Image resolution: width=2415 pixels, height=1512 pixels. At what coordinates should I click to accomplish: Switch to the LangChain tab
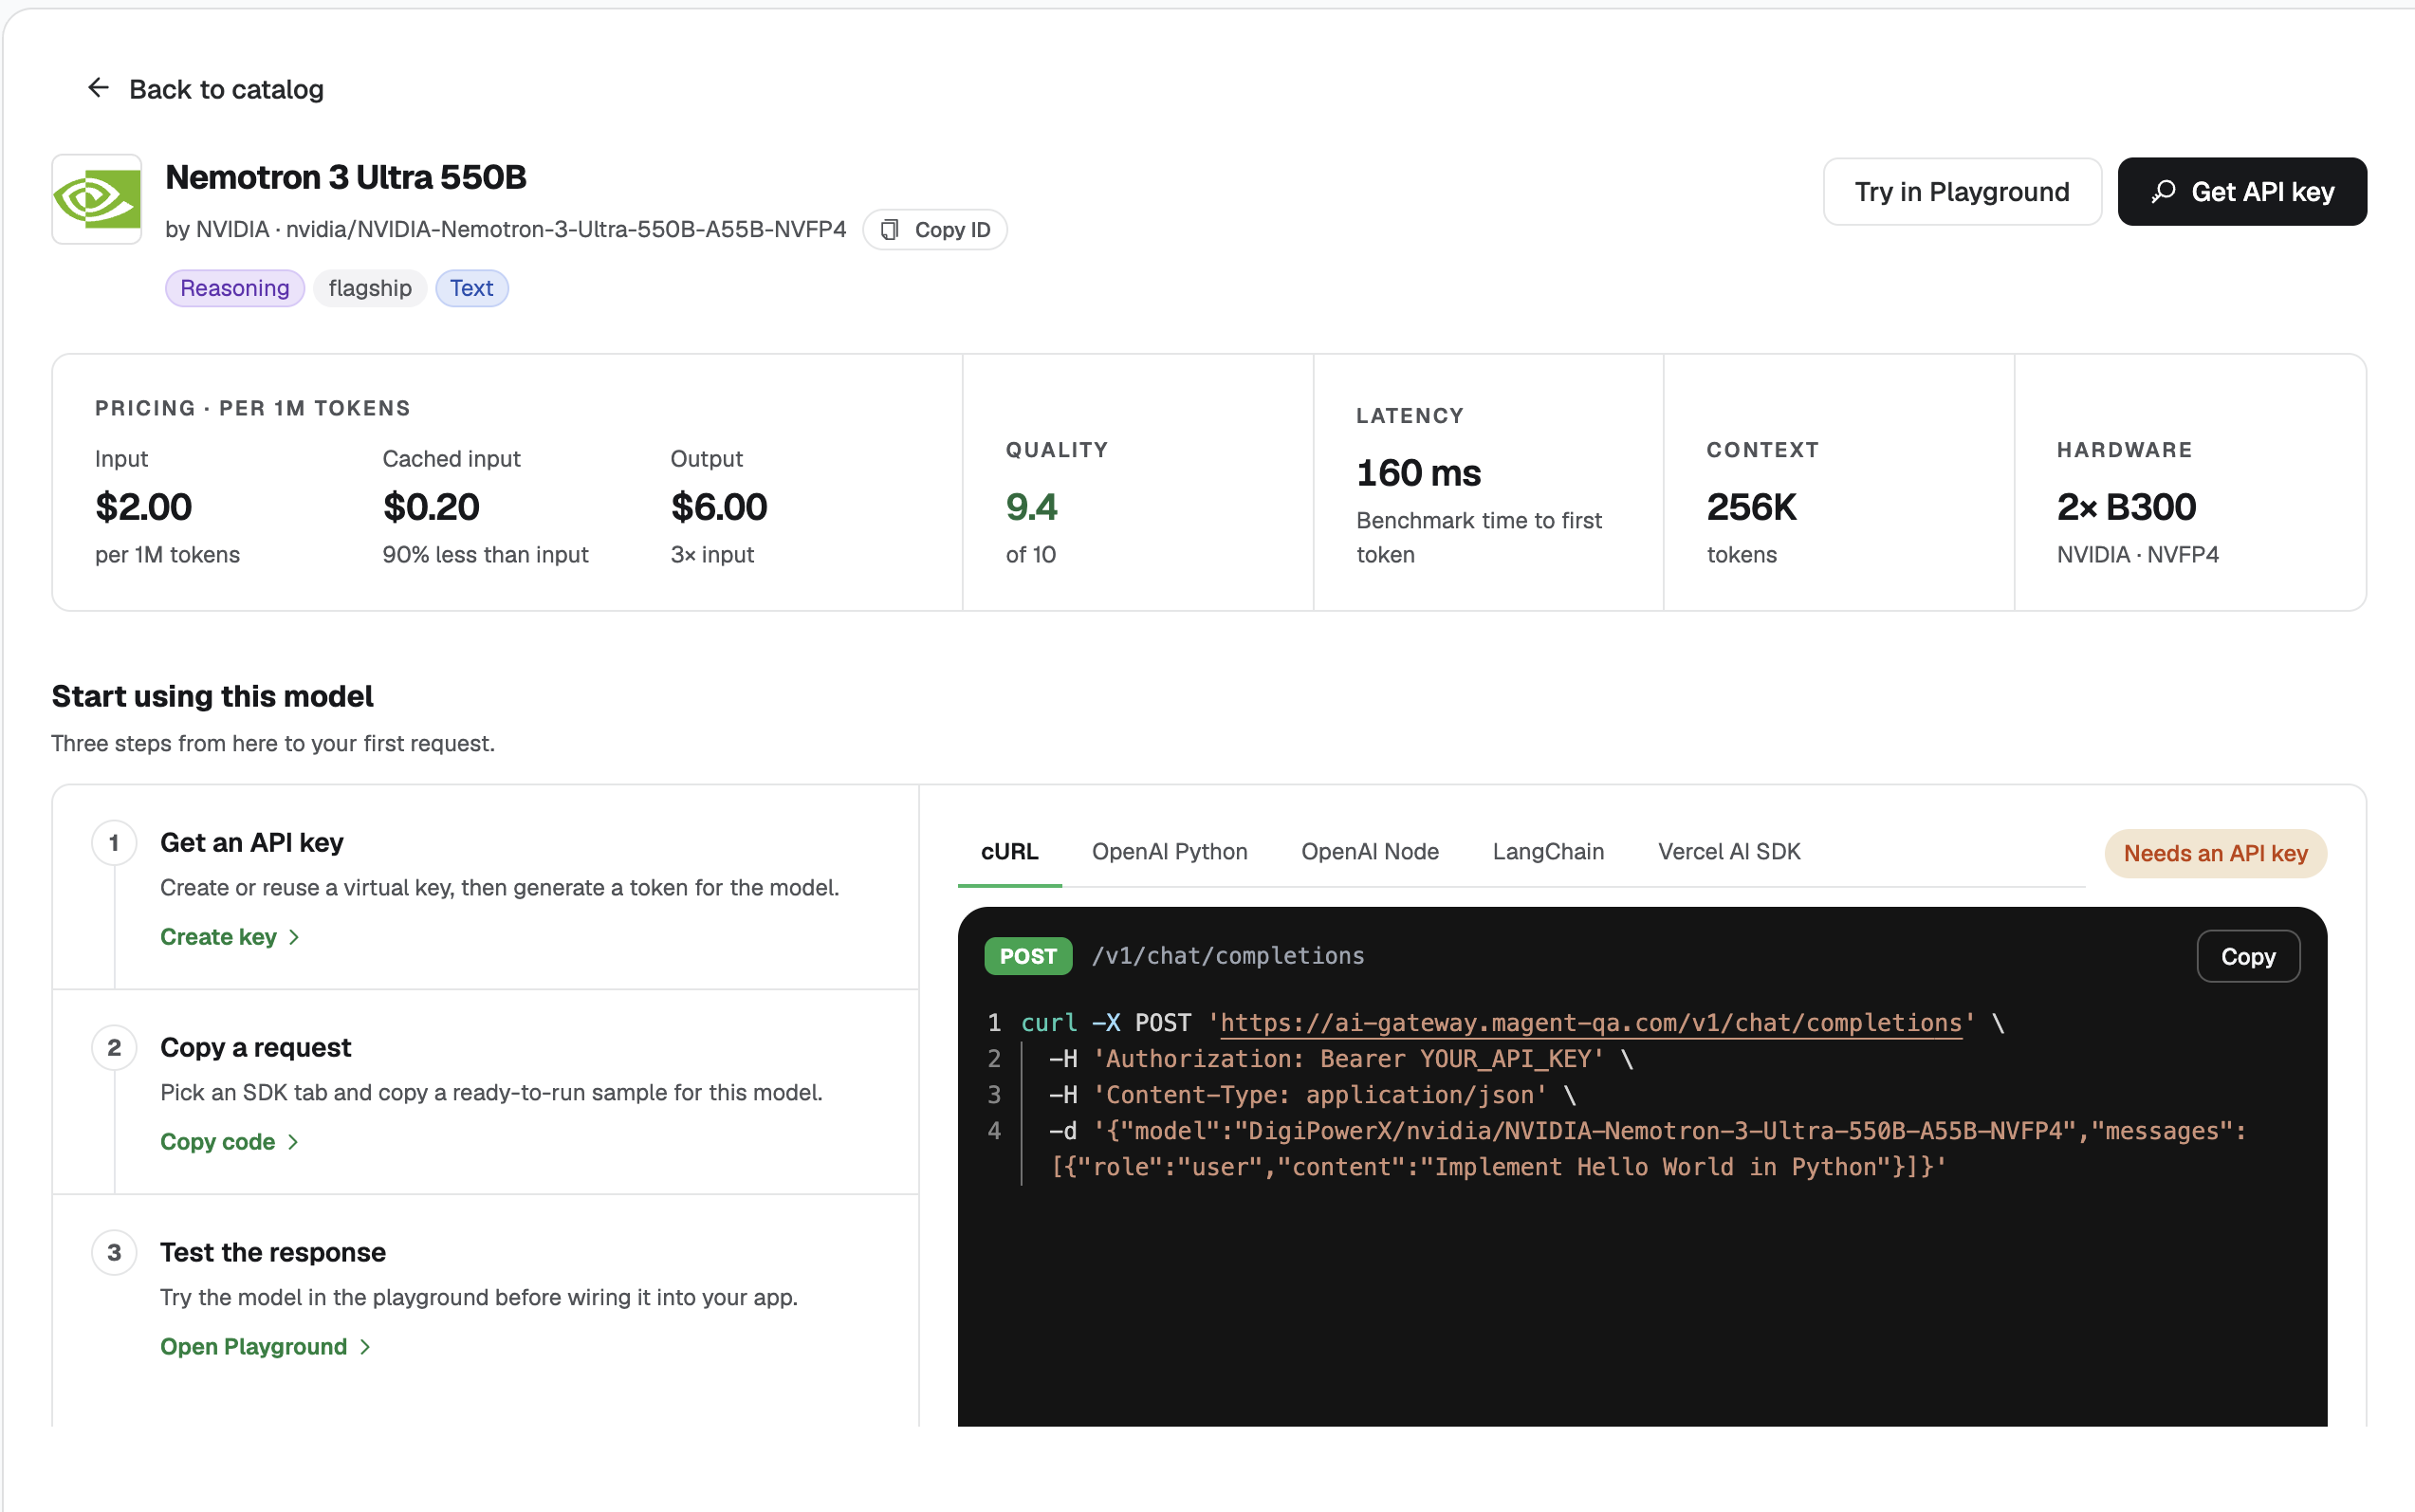click(x=1548, y=852)
